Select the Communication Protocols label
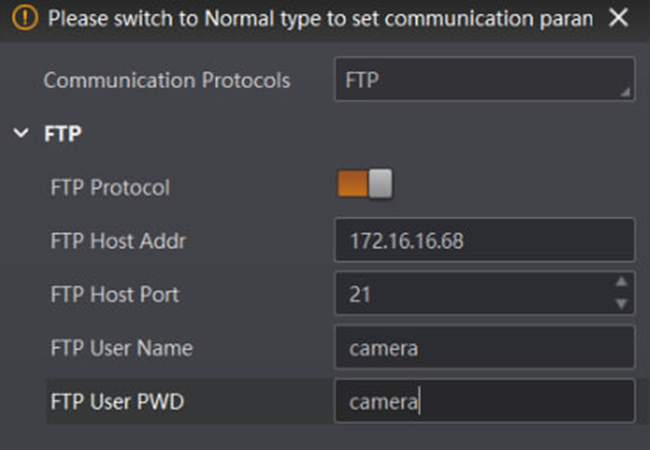Viewport: 650px width, 450px height. coord(167,80)
